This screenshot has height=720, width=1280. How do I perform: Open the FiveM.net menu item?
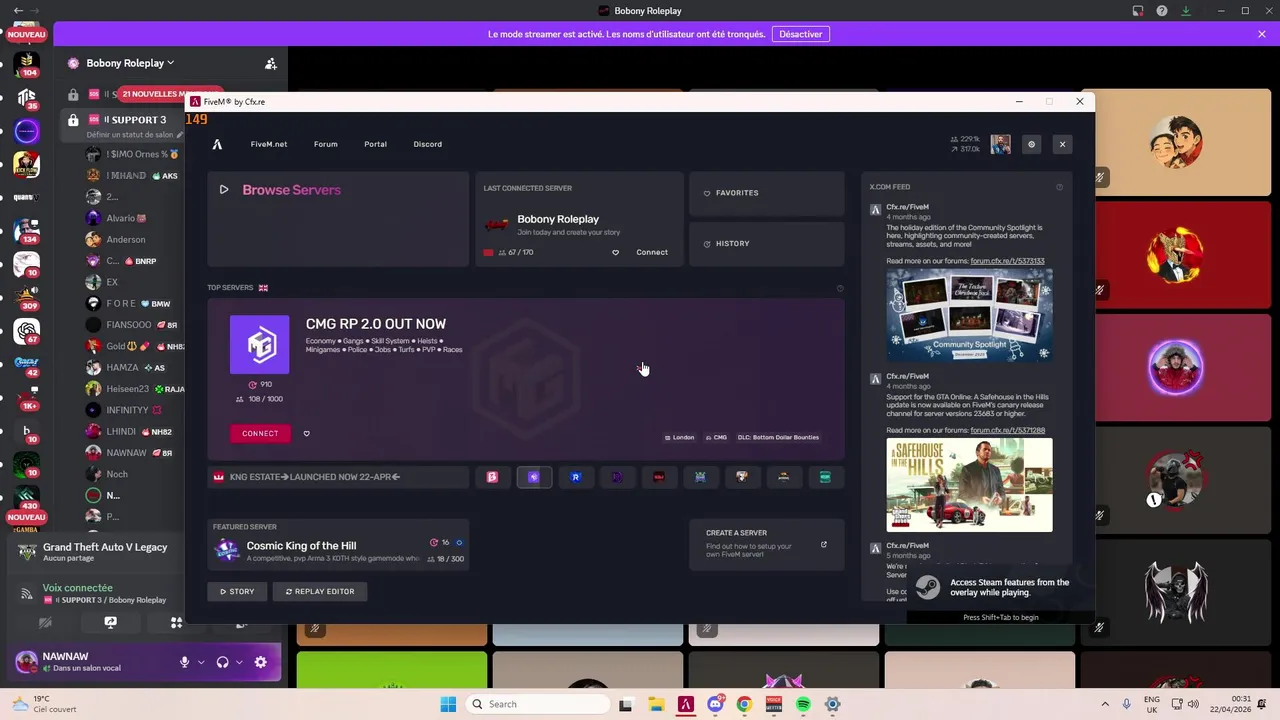tap(269, 144)
